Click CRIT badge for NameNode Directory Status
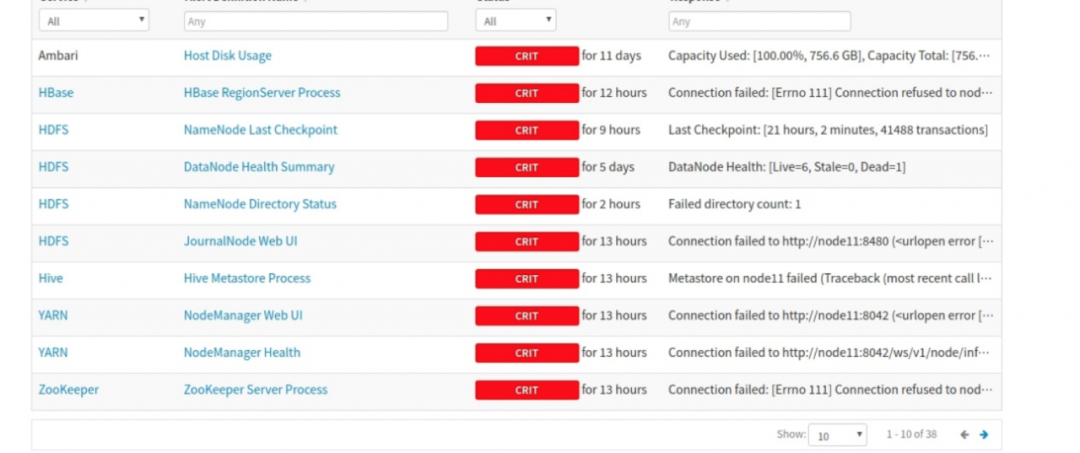This screenshot has width=1080, height=453. pyautogui.click(x=527, y=205)
